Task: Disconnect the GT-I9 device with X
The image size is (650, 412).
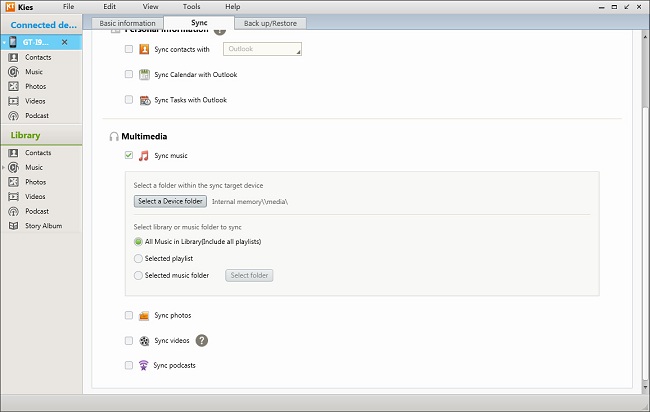Action: point(65,42)
